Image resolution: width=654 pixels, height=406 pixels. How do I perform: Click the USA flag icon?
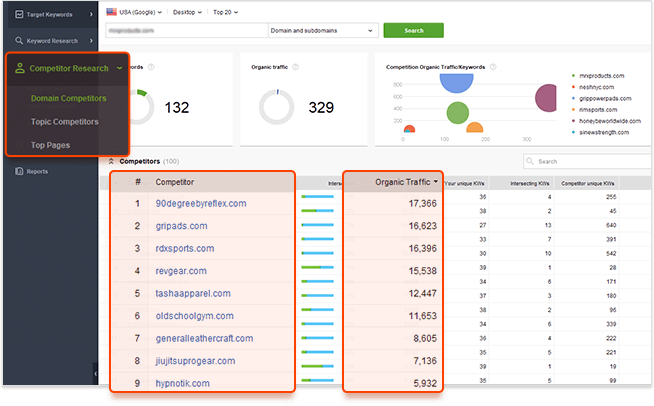coord(111,12)
